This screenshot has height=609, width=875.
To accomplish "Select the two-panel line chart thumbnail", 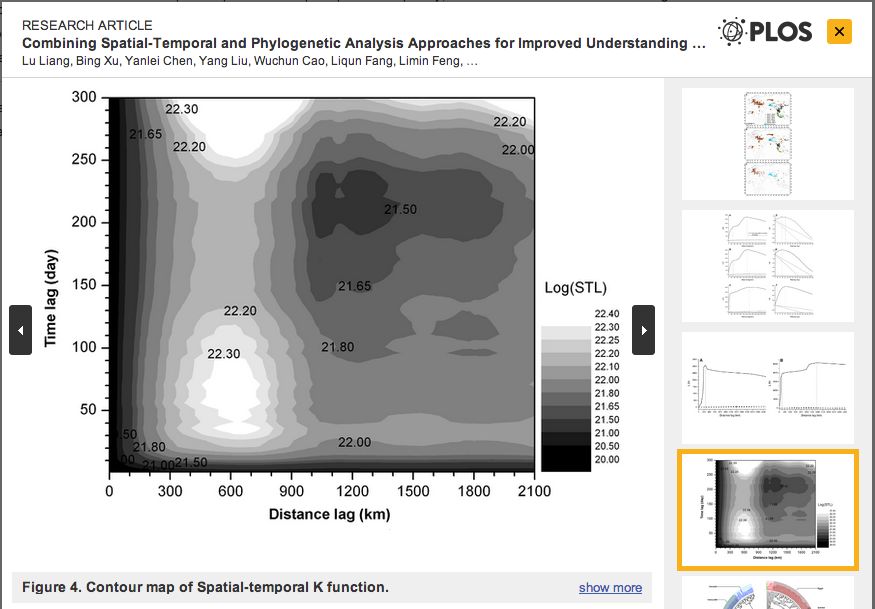I will [x=768, y=388].
